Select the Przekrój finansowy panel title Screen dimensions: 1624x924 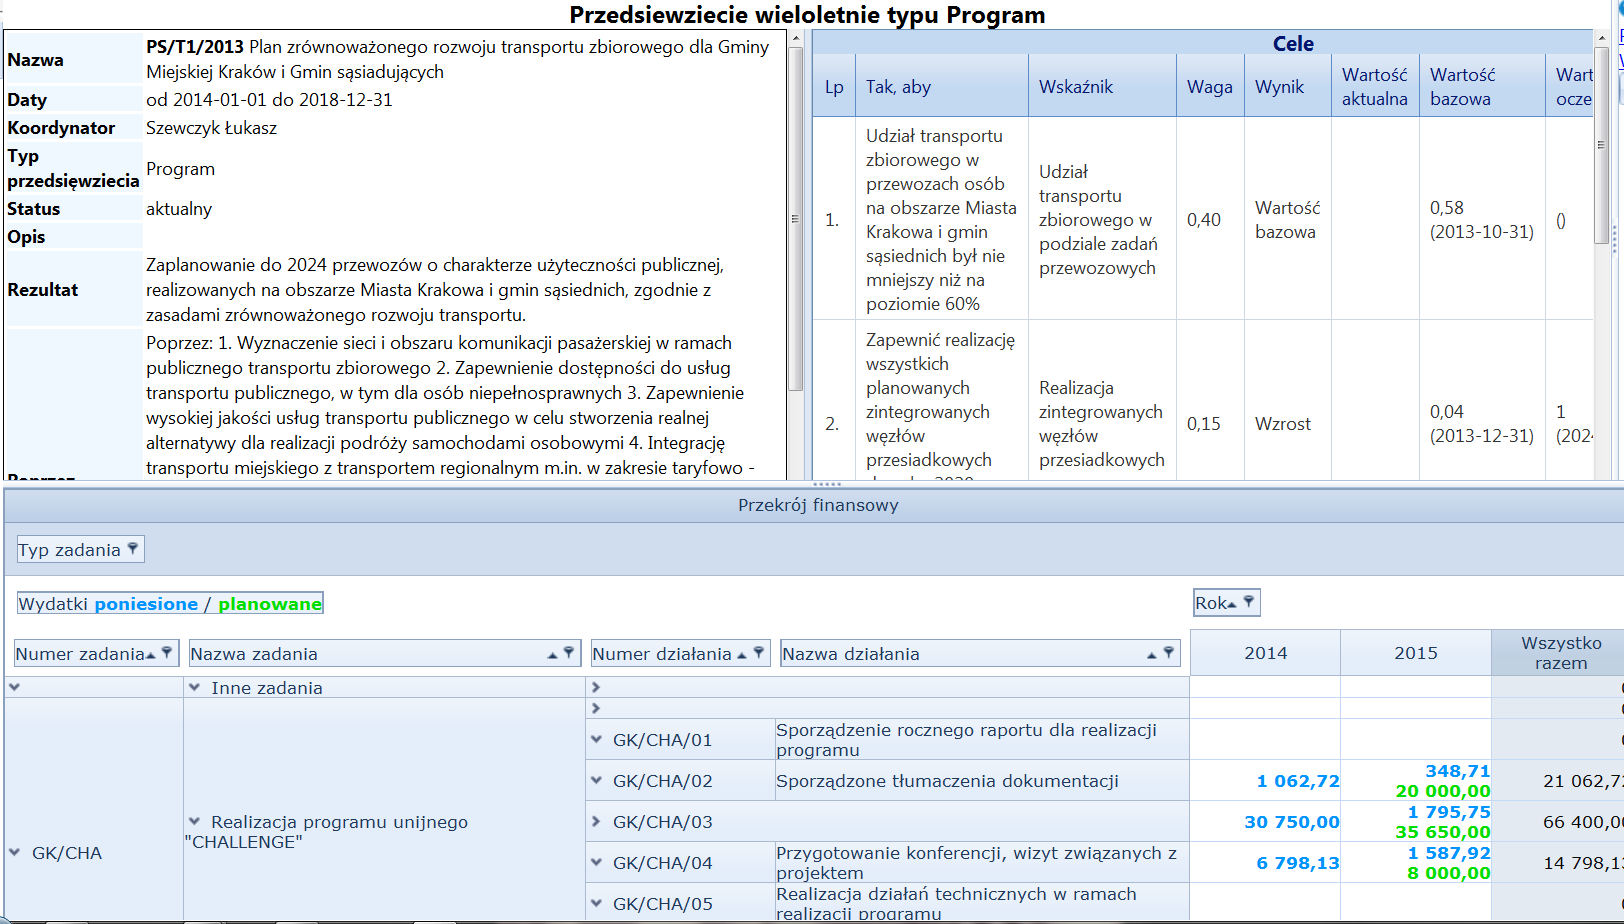point(818,505)
